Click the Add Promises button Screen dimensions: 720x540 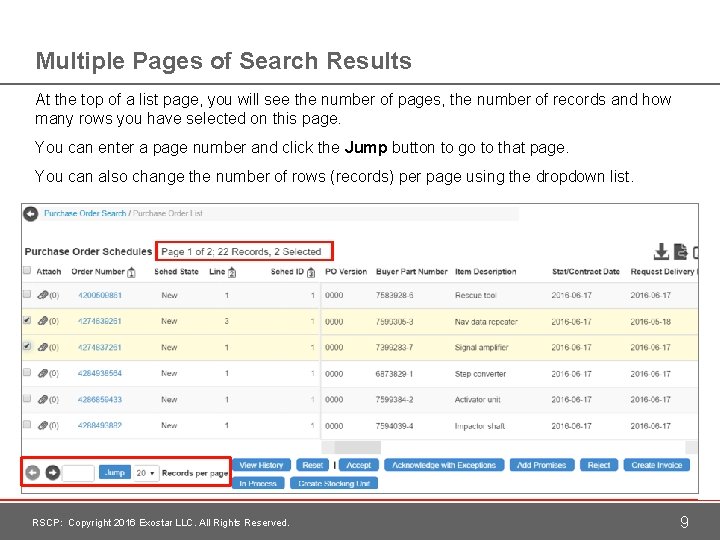(x=542, y=465)
